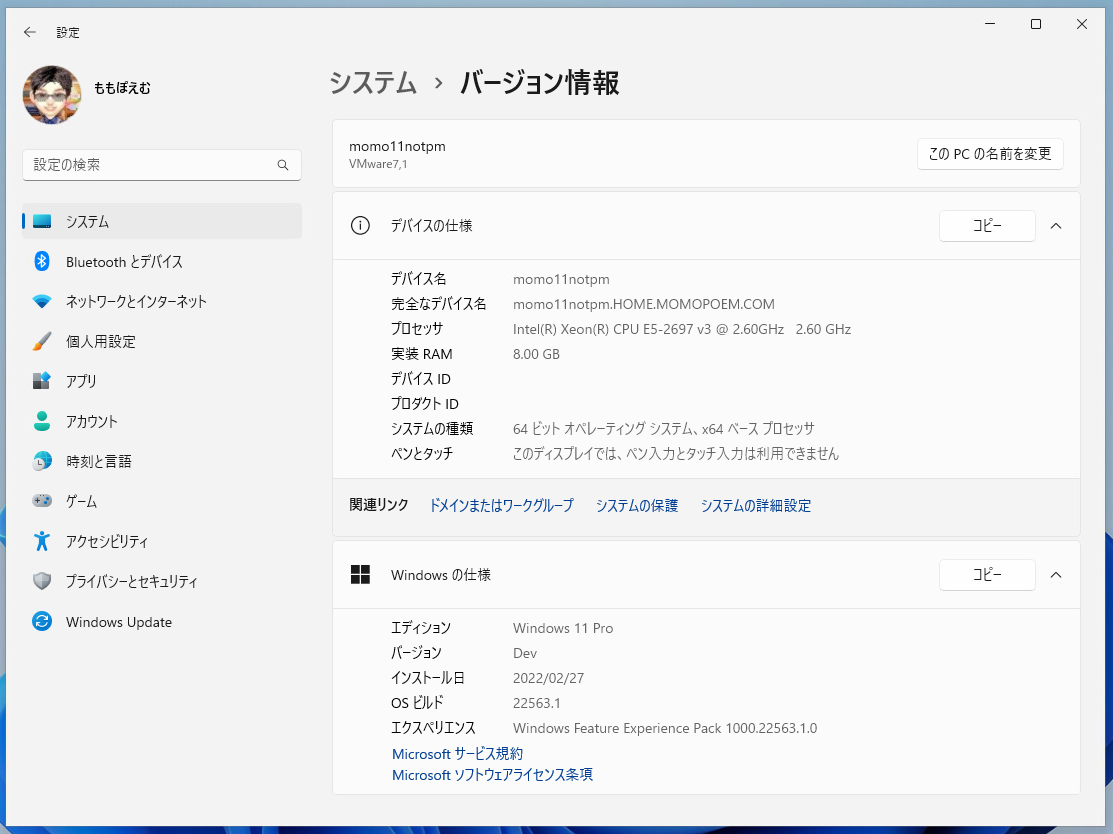Open Microsoft サービス規約 link
The image size is (1113, 834).
tap(457, 754)
